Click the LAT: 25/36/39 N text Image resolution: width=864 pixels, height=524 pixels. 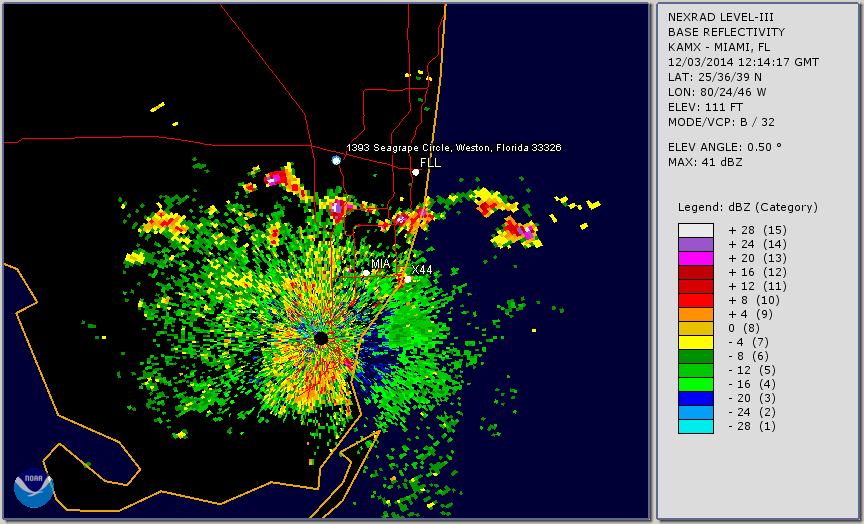pos(715,77)
